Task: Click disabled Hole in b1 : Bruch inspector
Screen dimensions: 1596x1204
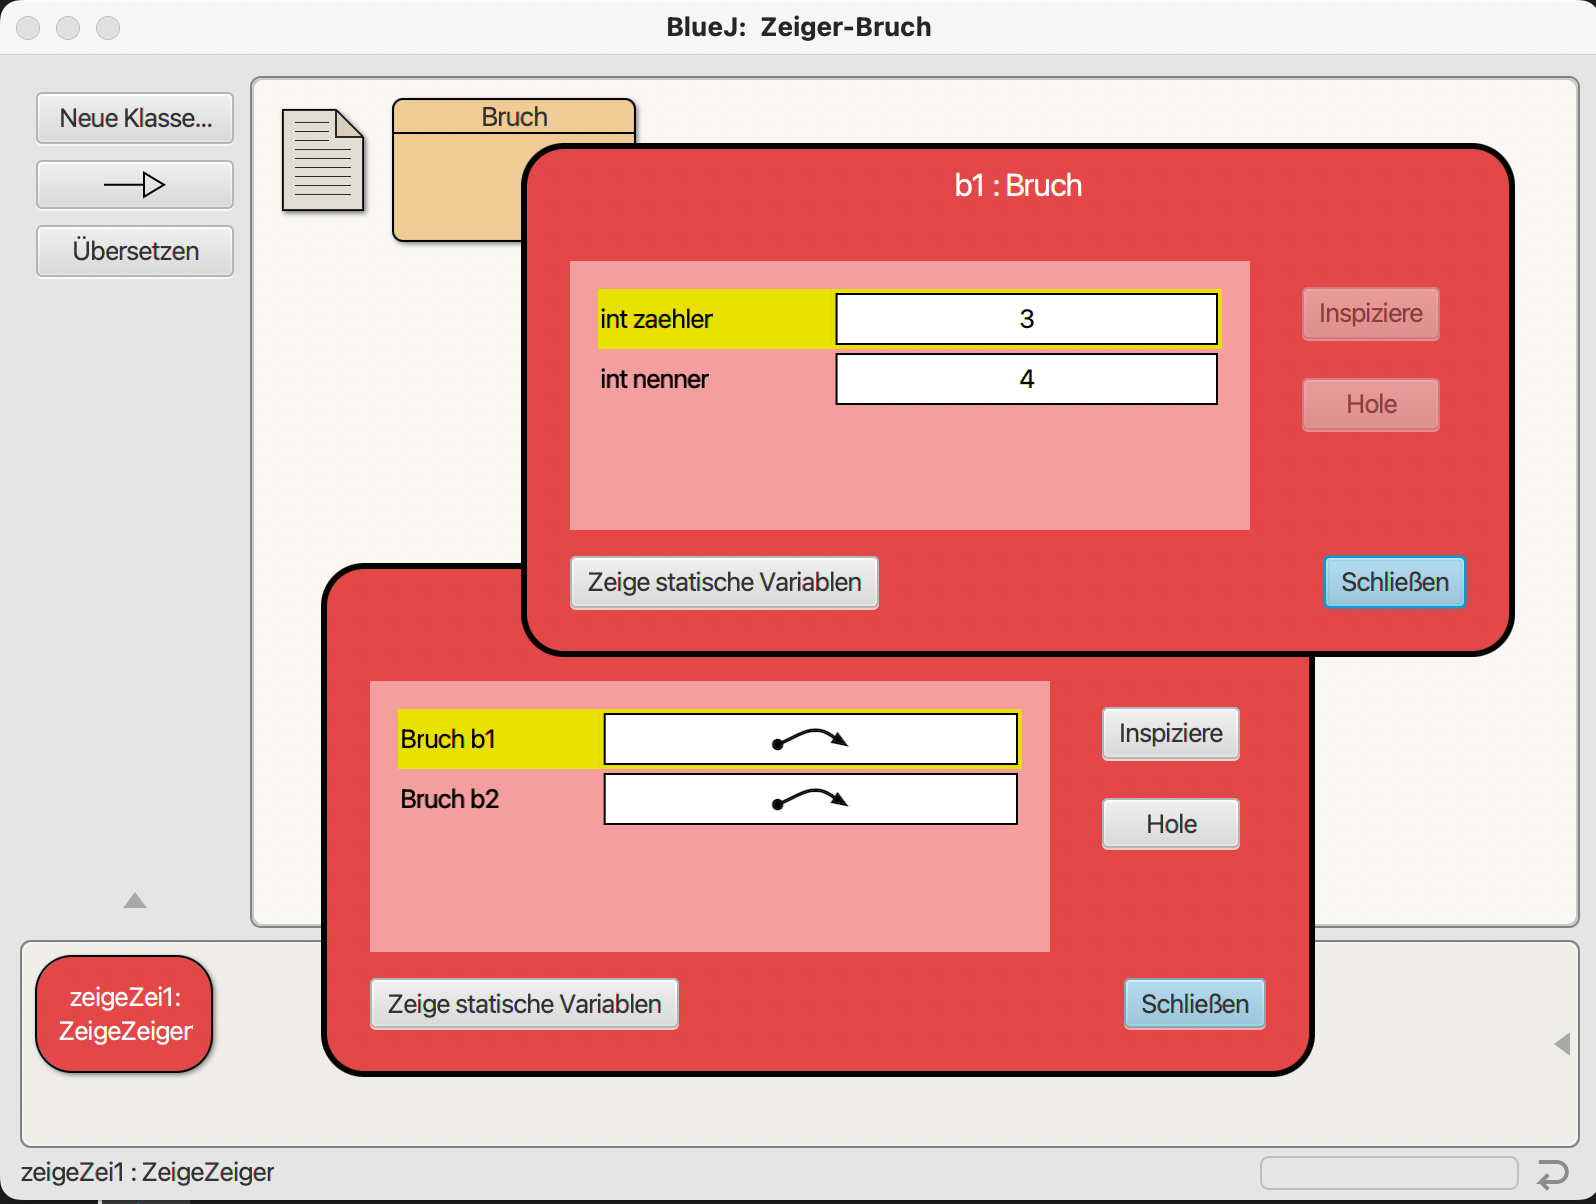Action: click(x=1371, y=404)
